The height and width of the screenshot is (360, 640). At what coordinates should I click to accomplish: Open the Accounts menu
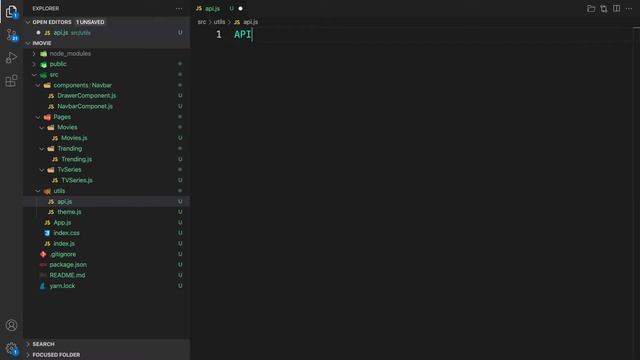[11, 325]
